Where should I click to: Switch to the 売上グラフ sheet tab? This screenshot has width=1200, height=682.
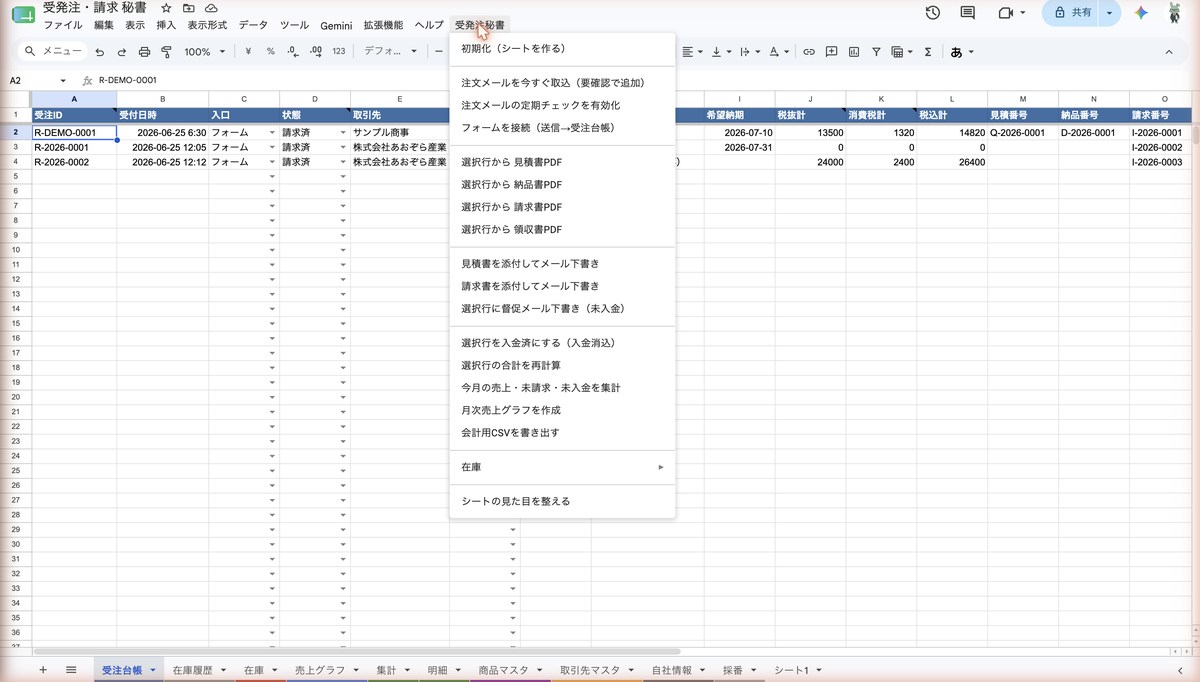326,670
